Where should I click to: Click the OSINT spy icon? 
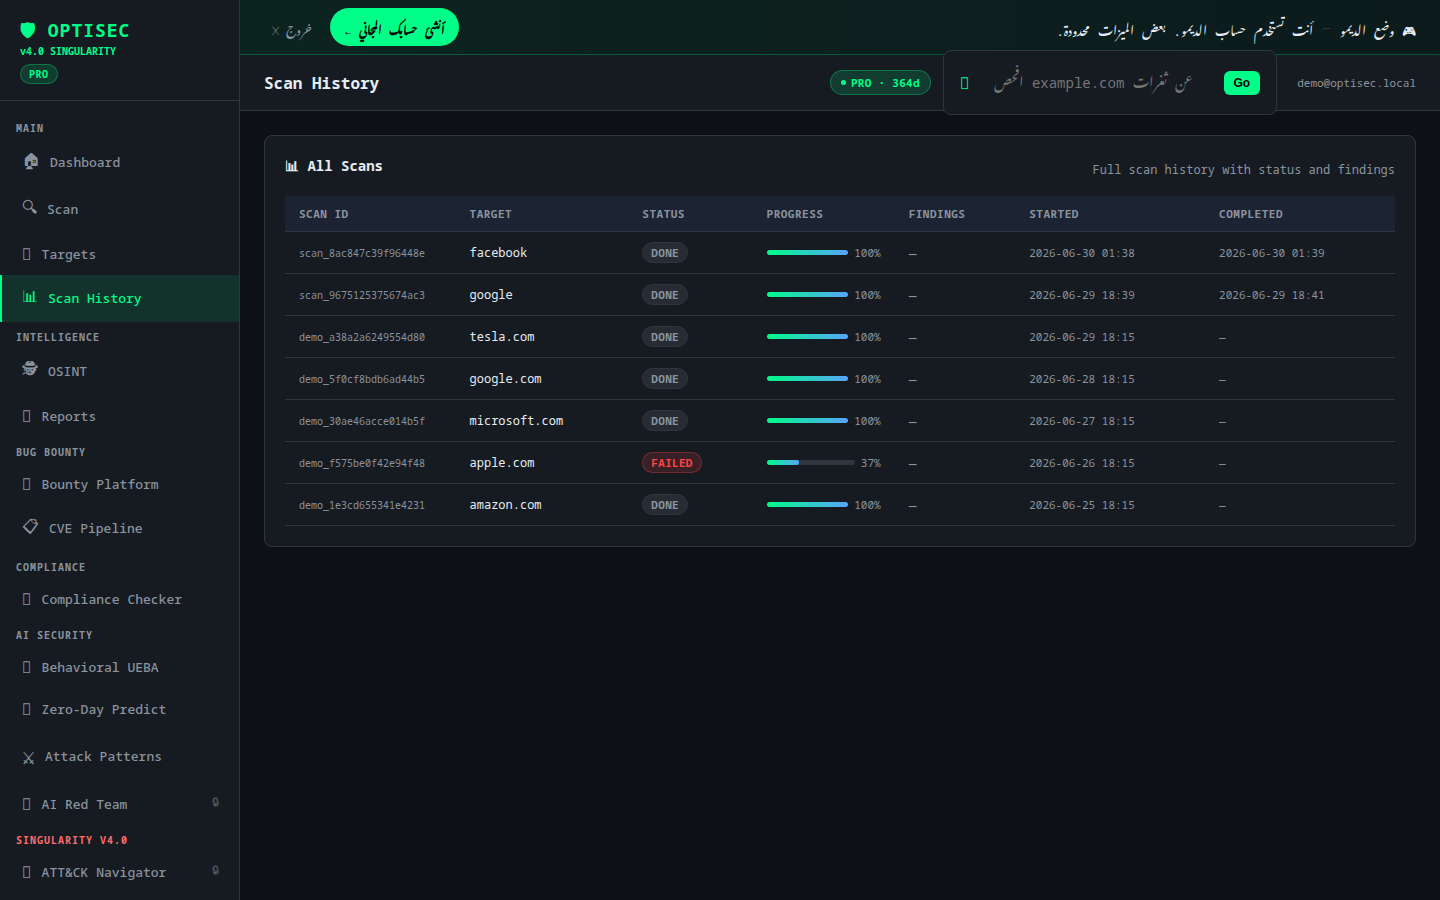pyautogui.click(x=30, y=369)
